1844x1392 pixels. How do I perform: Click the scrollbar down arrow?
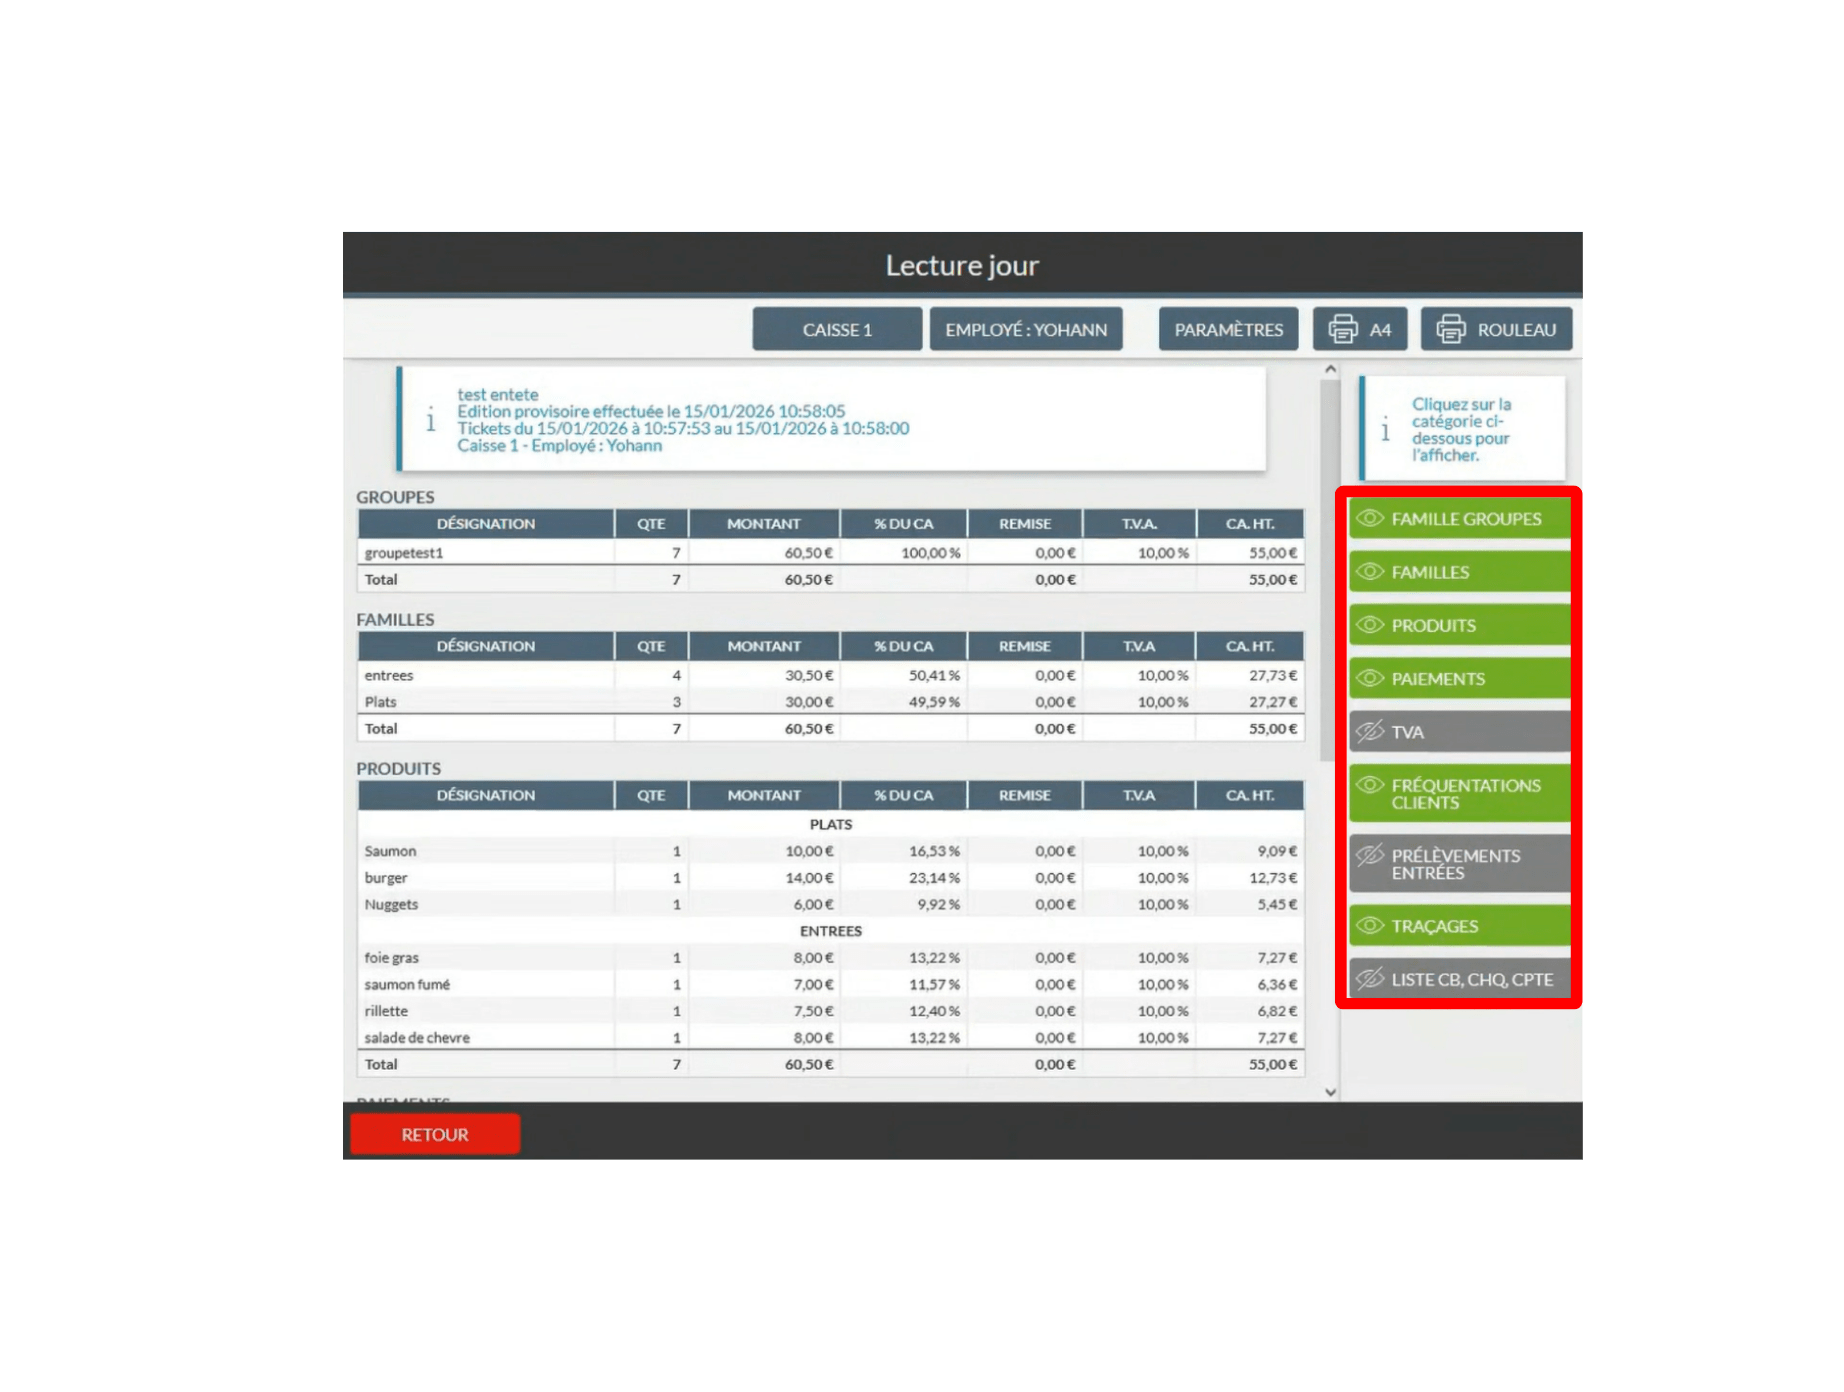click(1330, 1092)
